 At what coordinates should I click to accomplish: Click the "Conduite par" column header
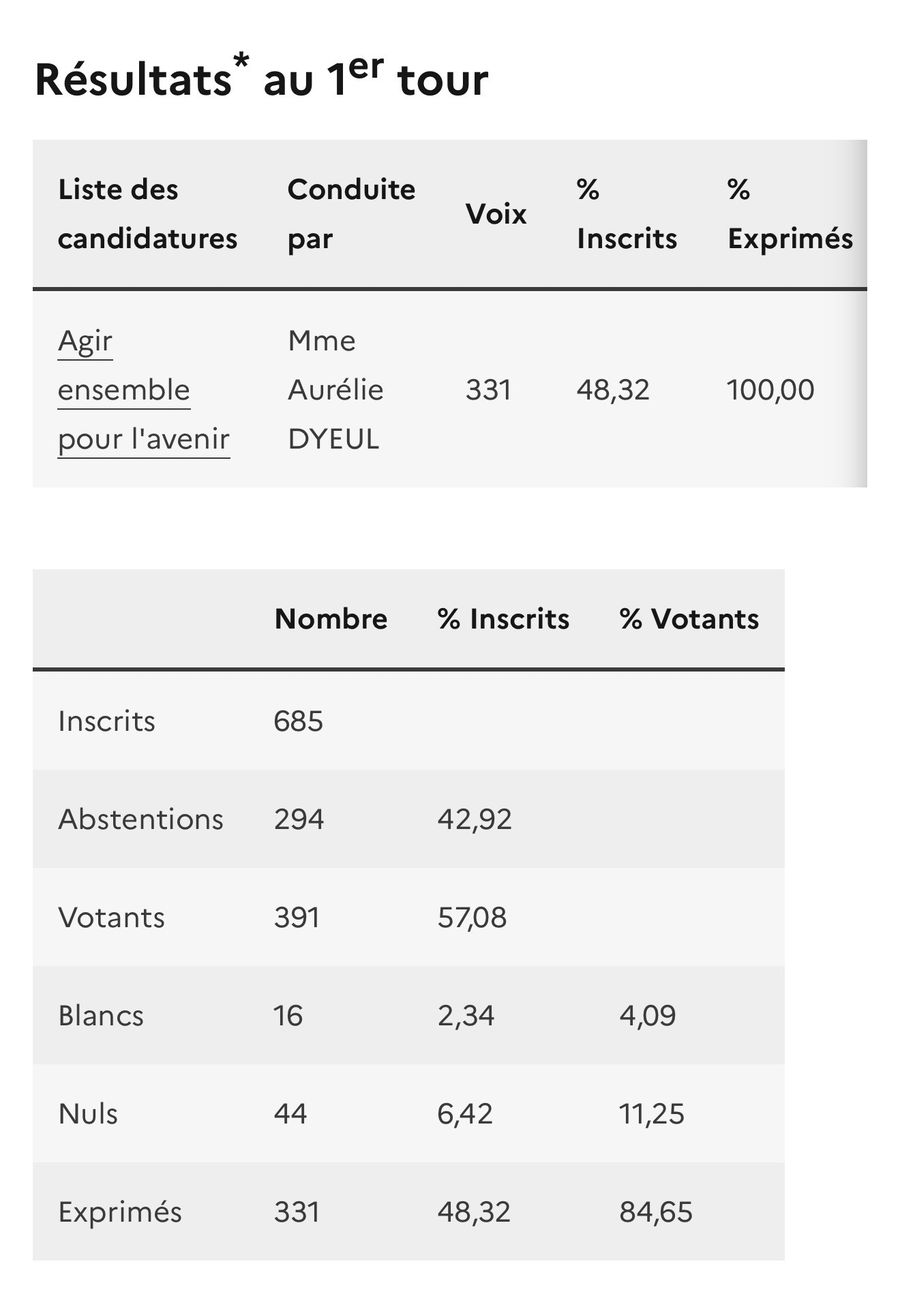(351, 214)
